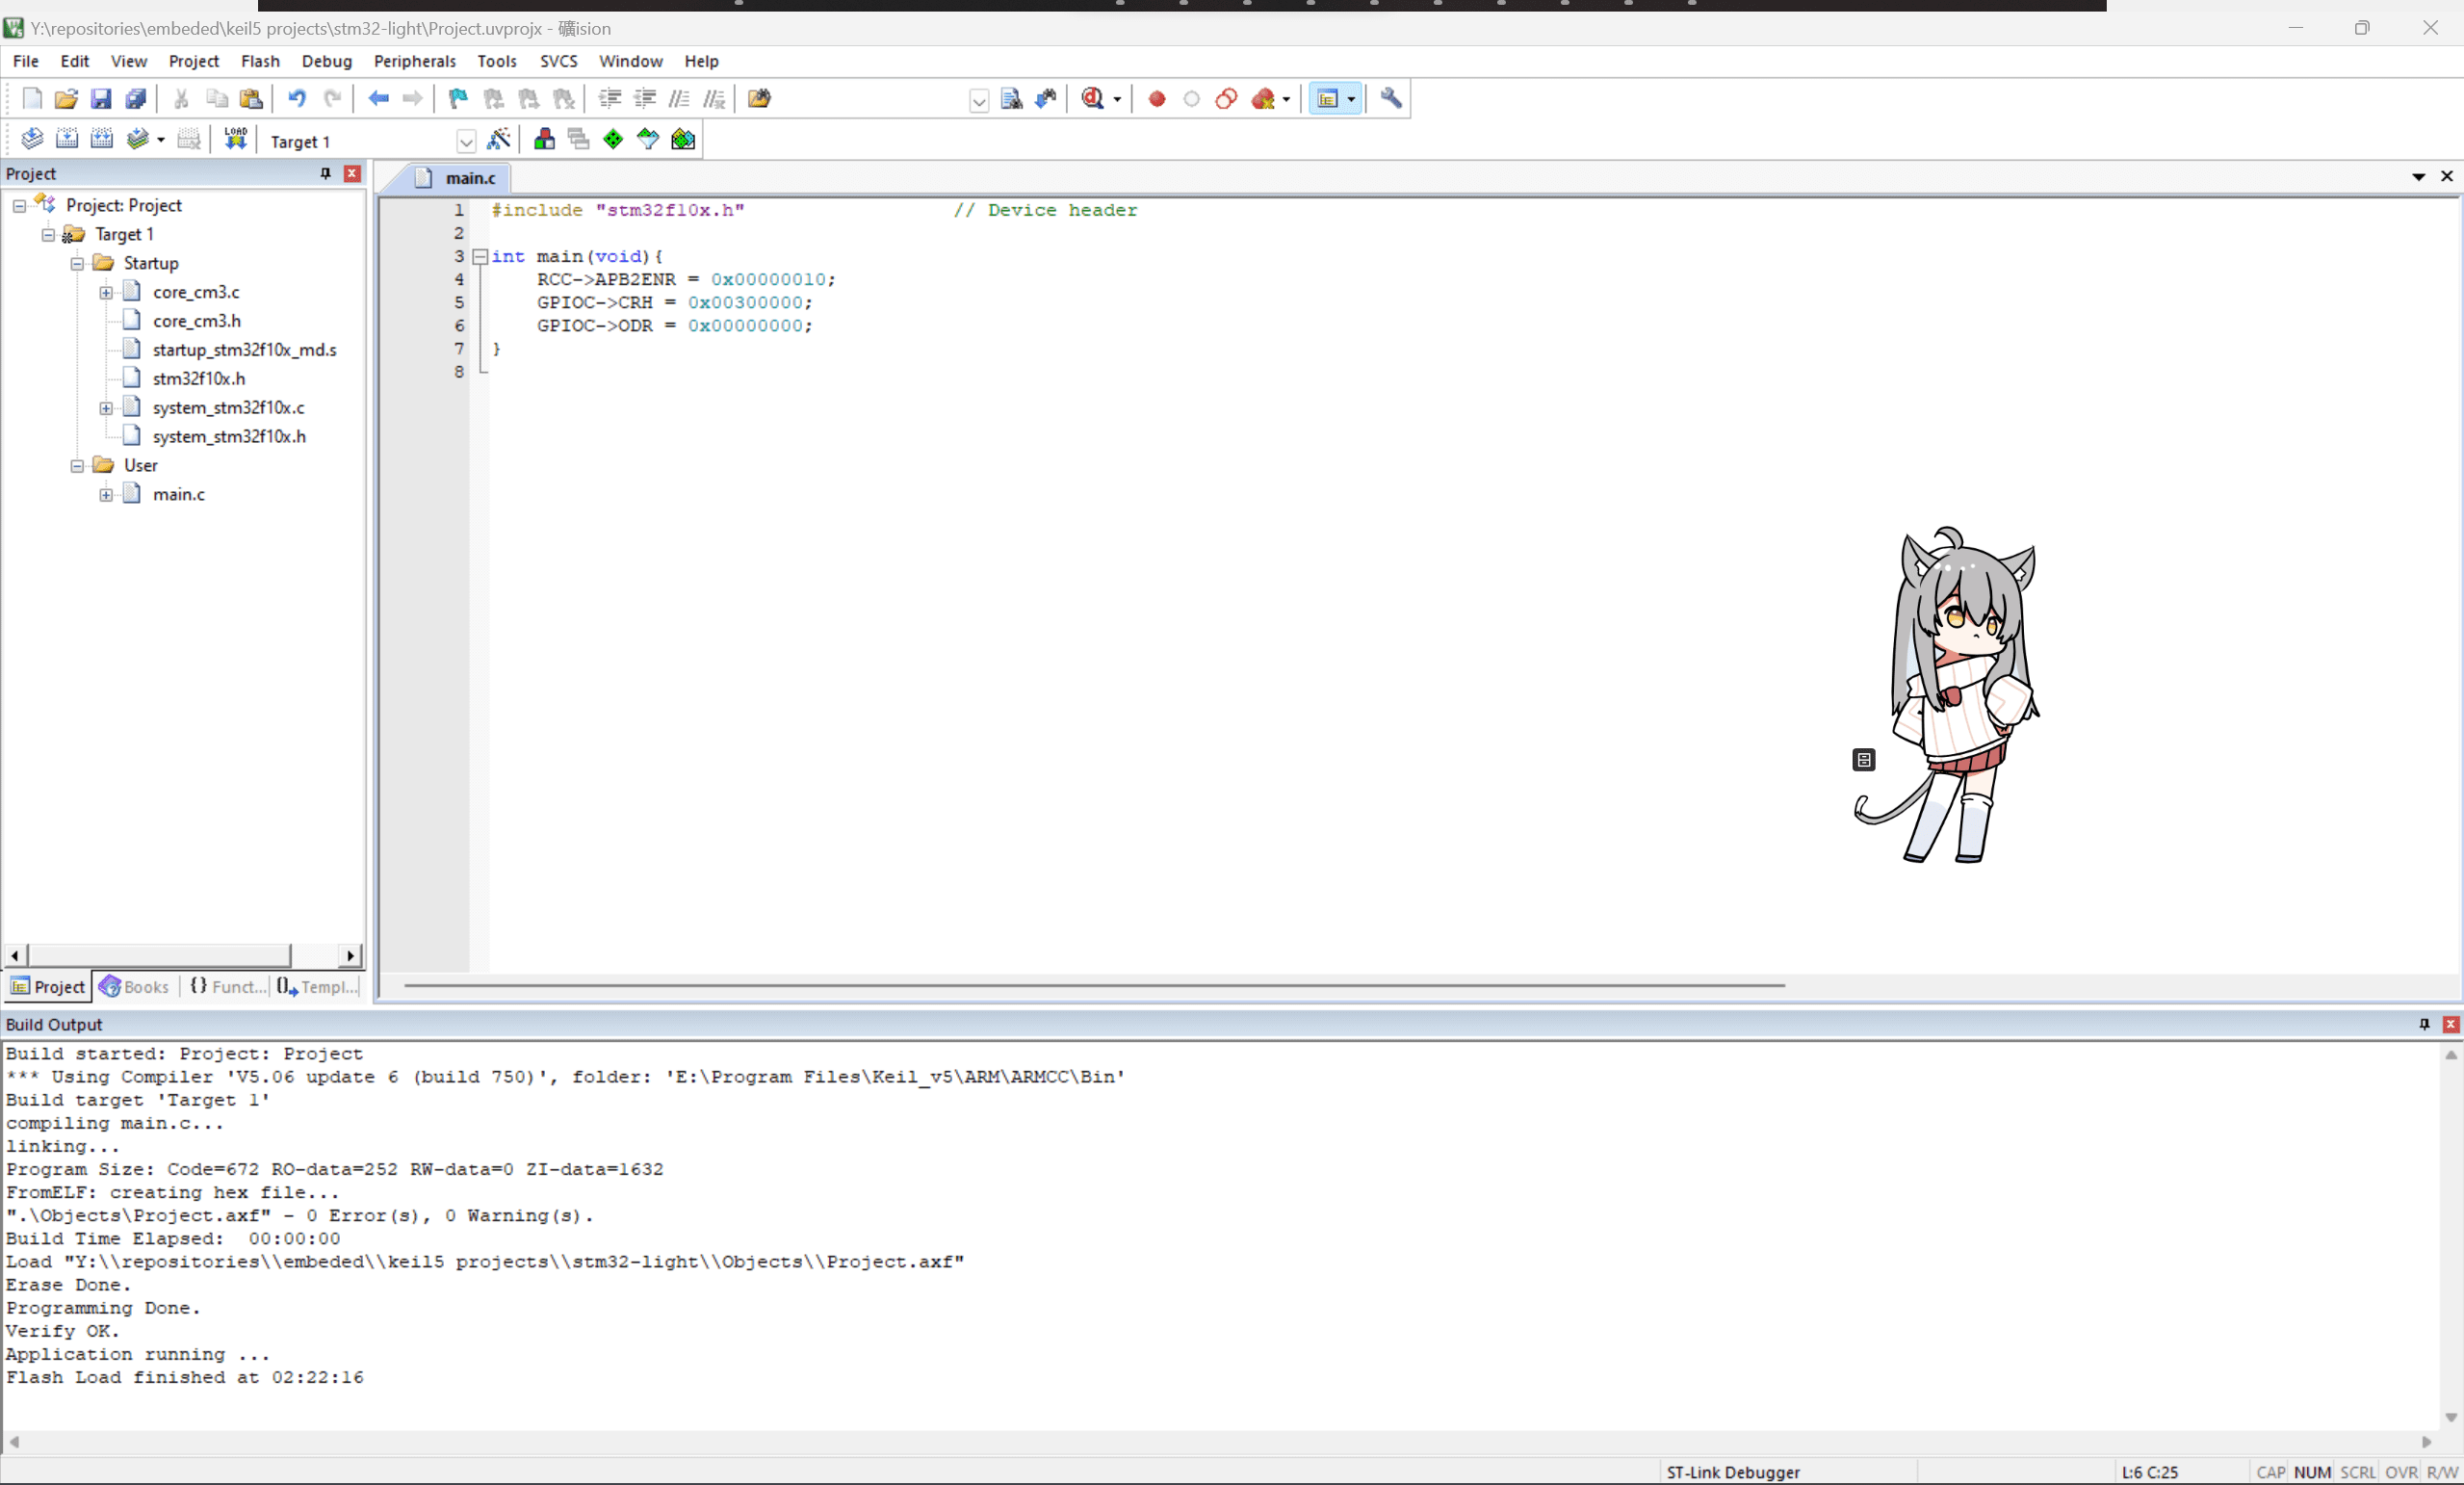Click the Save All icon
Screen dimensions: 2464x1485
point(136,98)
